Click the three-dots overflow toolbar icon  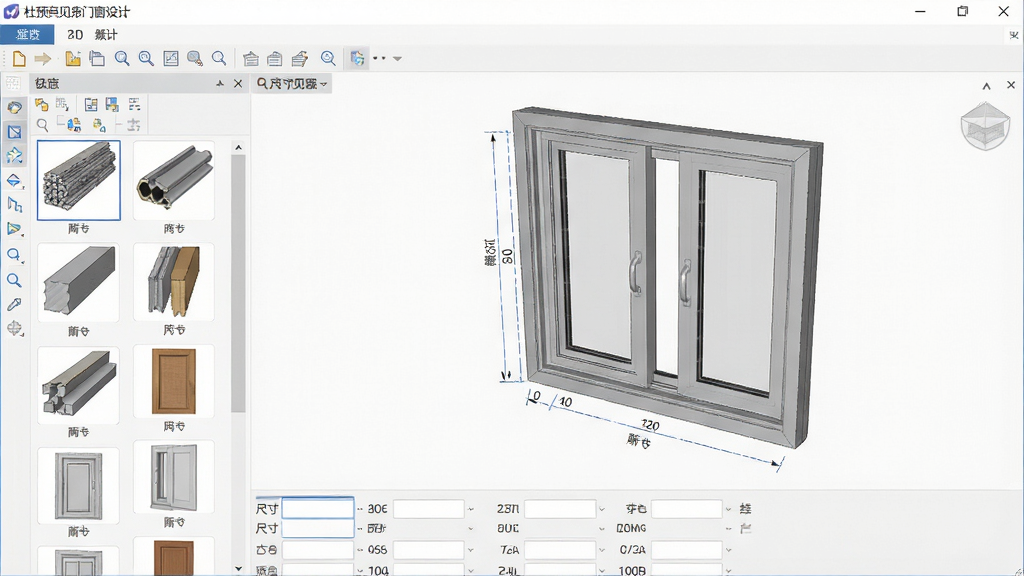coord(379,58)
